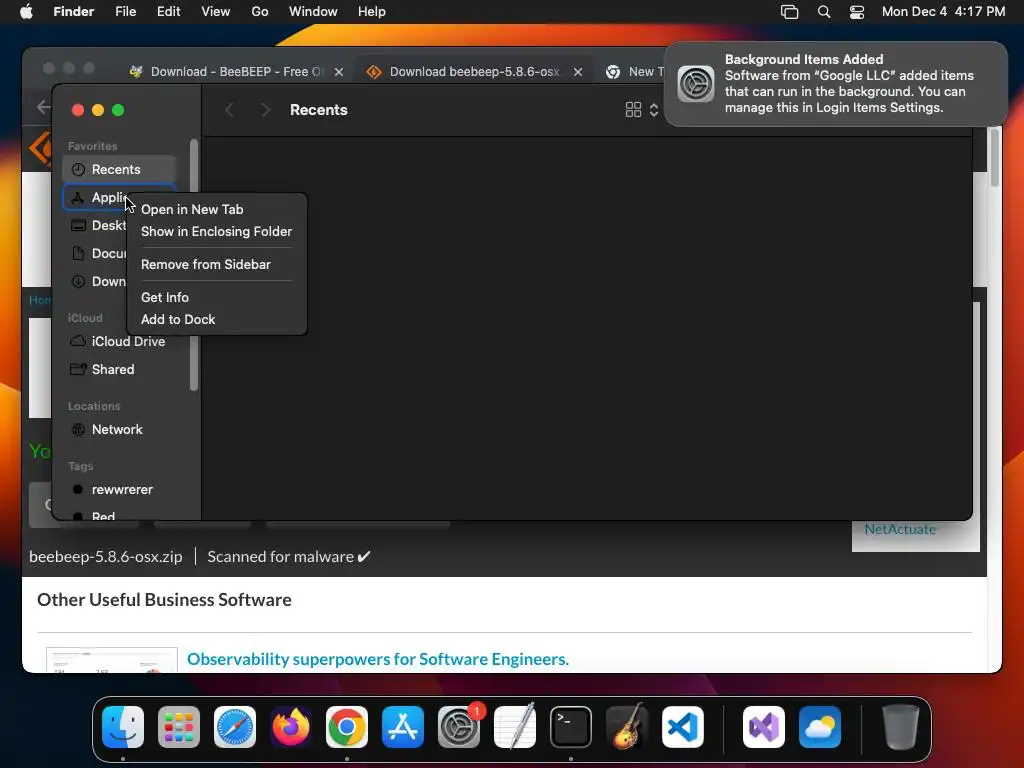The width and height of the screenshot is (1024, 768).
Task: Open Finder from the Dock
Action: tap(123, 727)
